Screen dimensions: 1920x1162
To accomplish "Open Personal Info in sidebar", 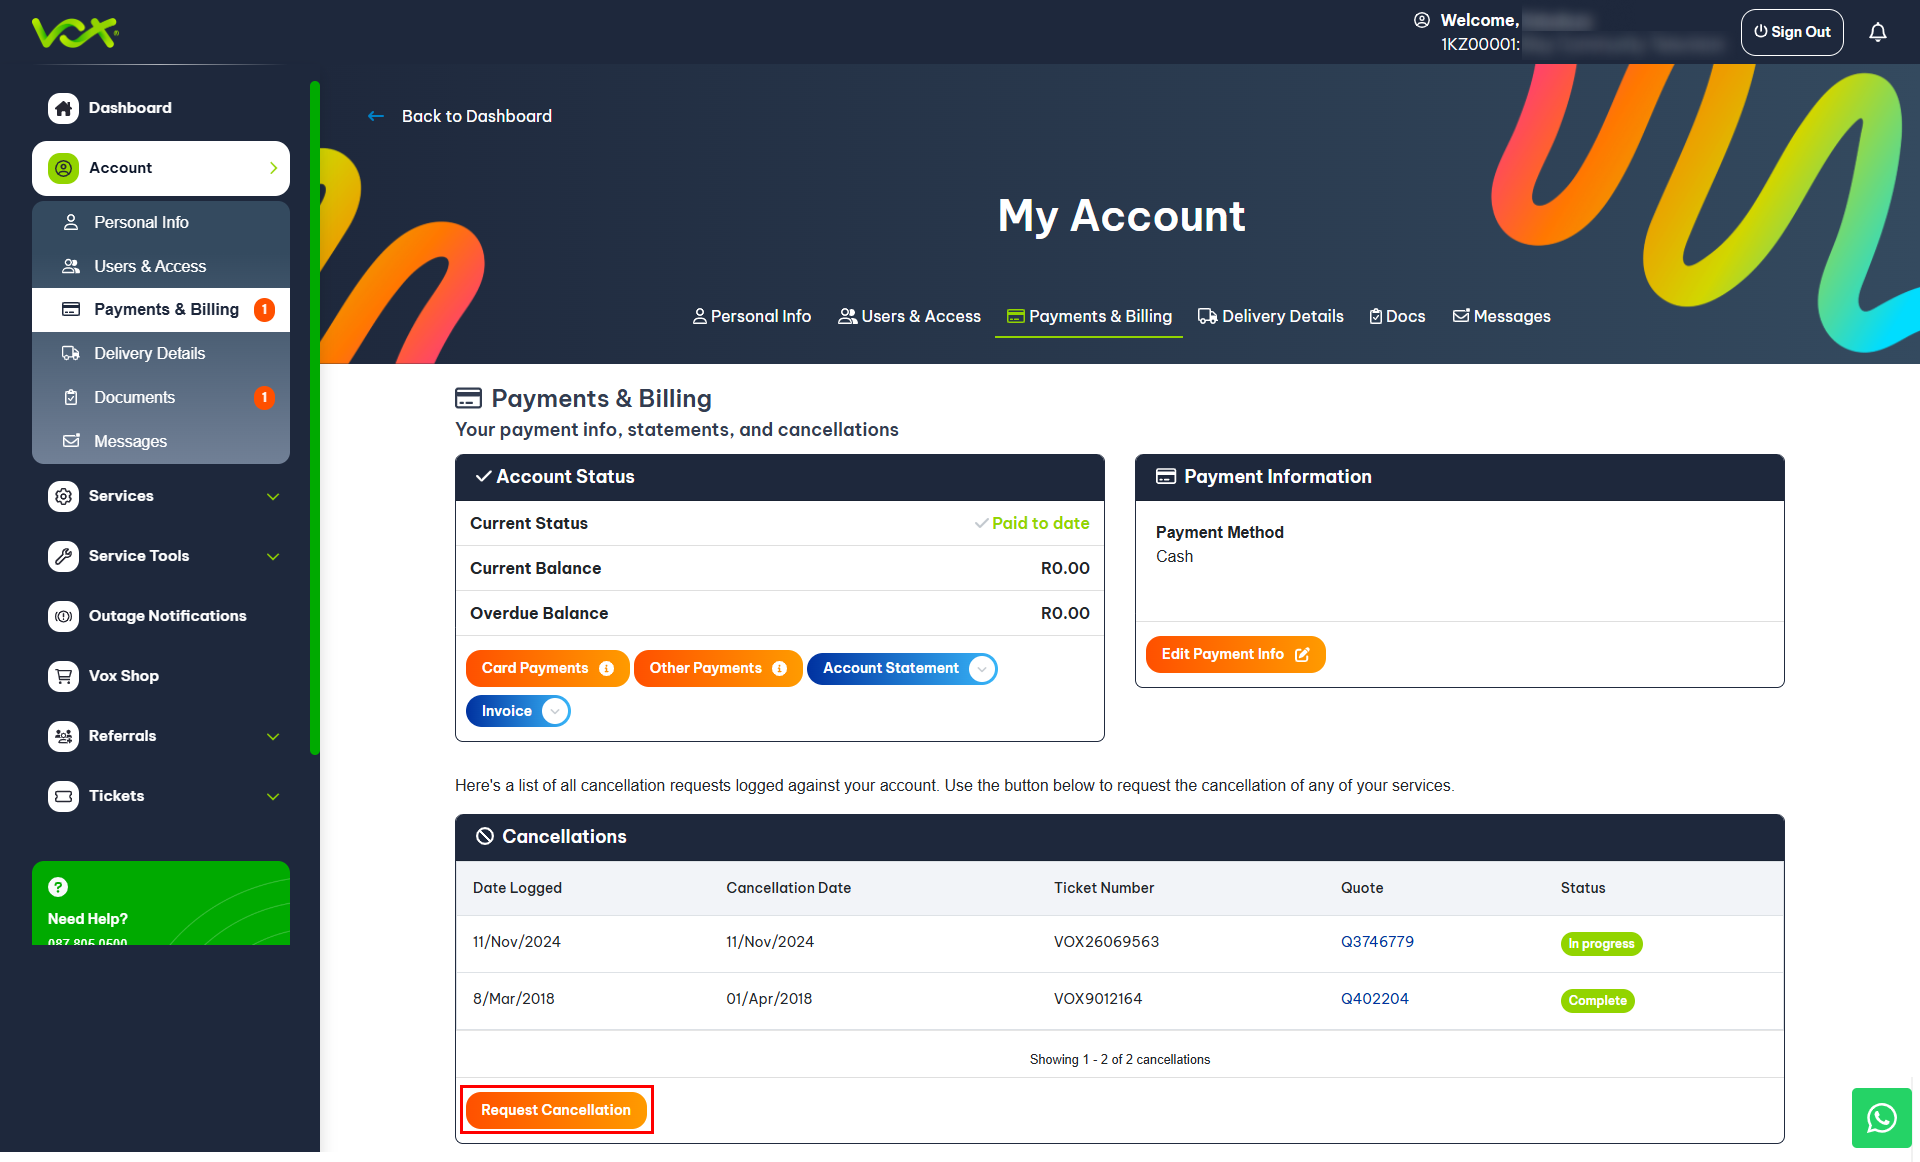I will [161, 222].
